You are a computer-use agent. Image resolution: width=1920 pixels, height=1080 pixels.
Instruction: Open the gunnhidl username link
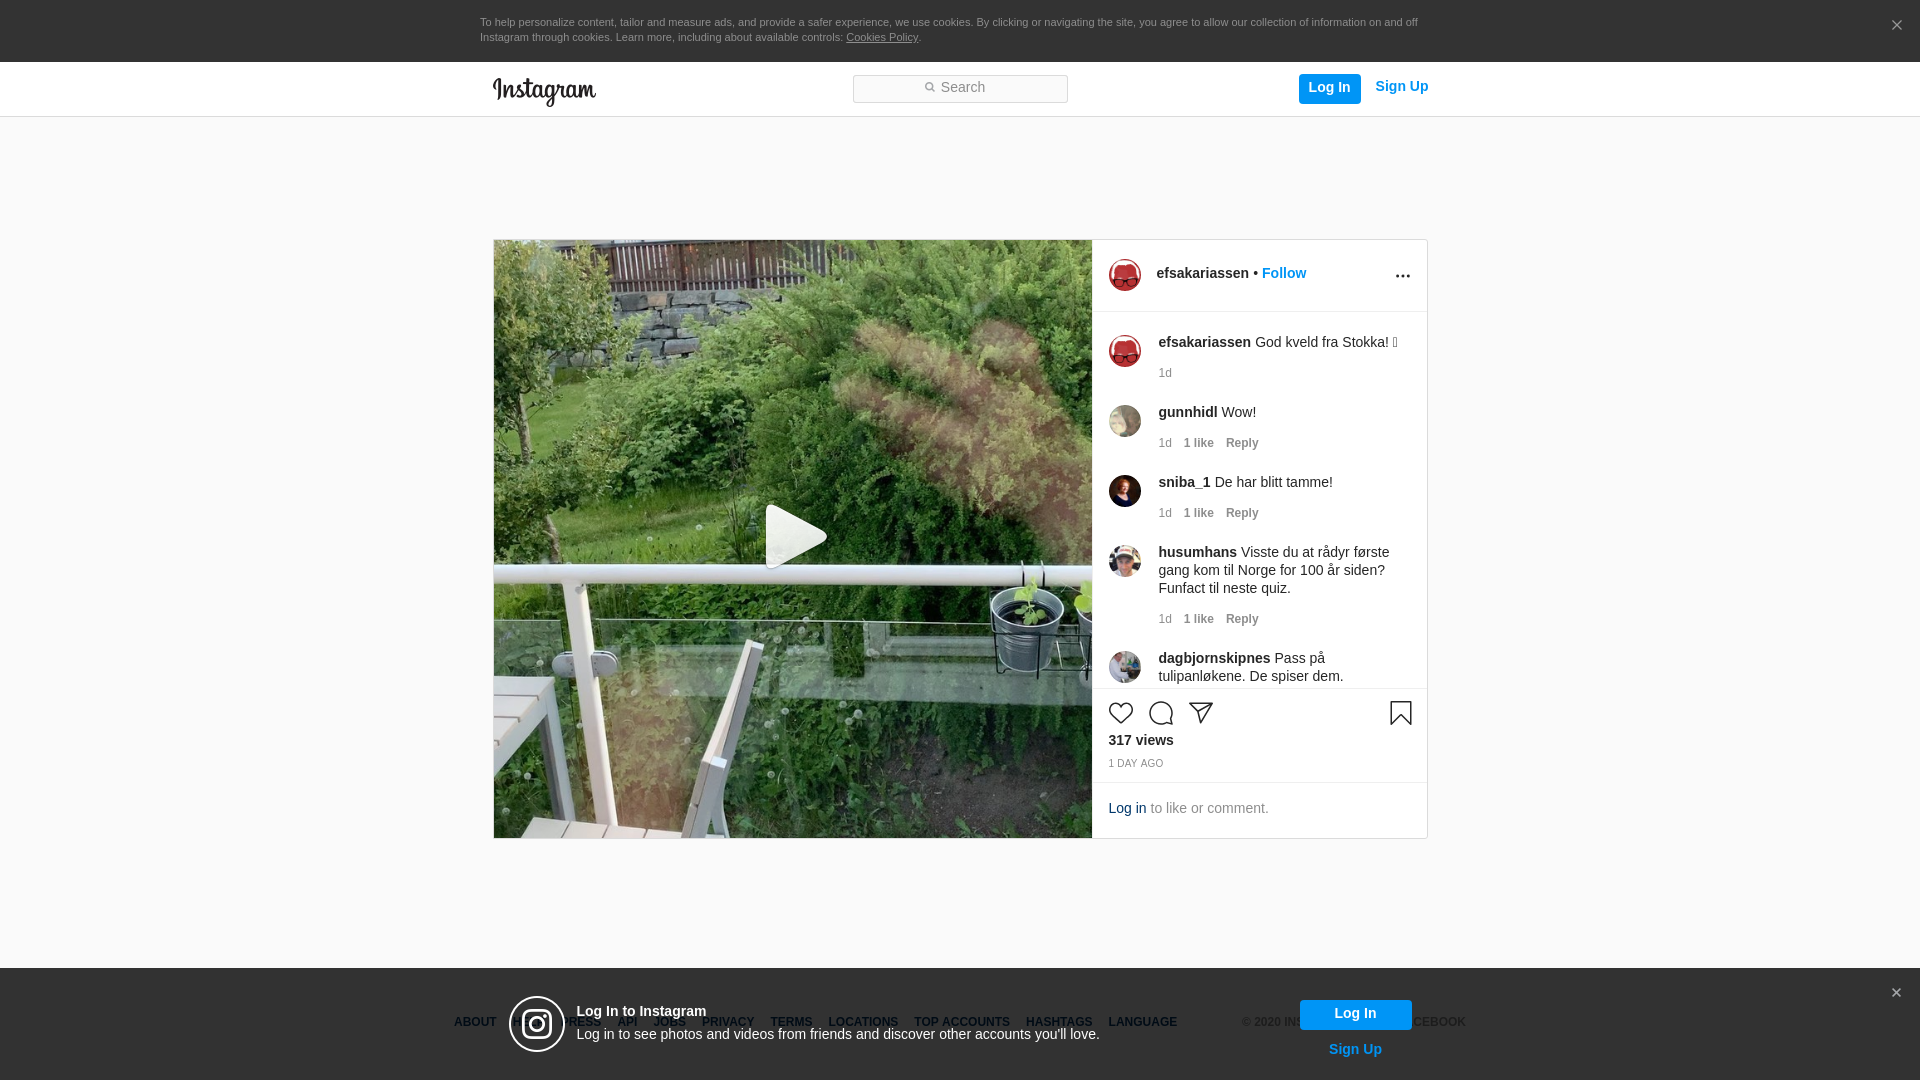tap(1187, 413)
